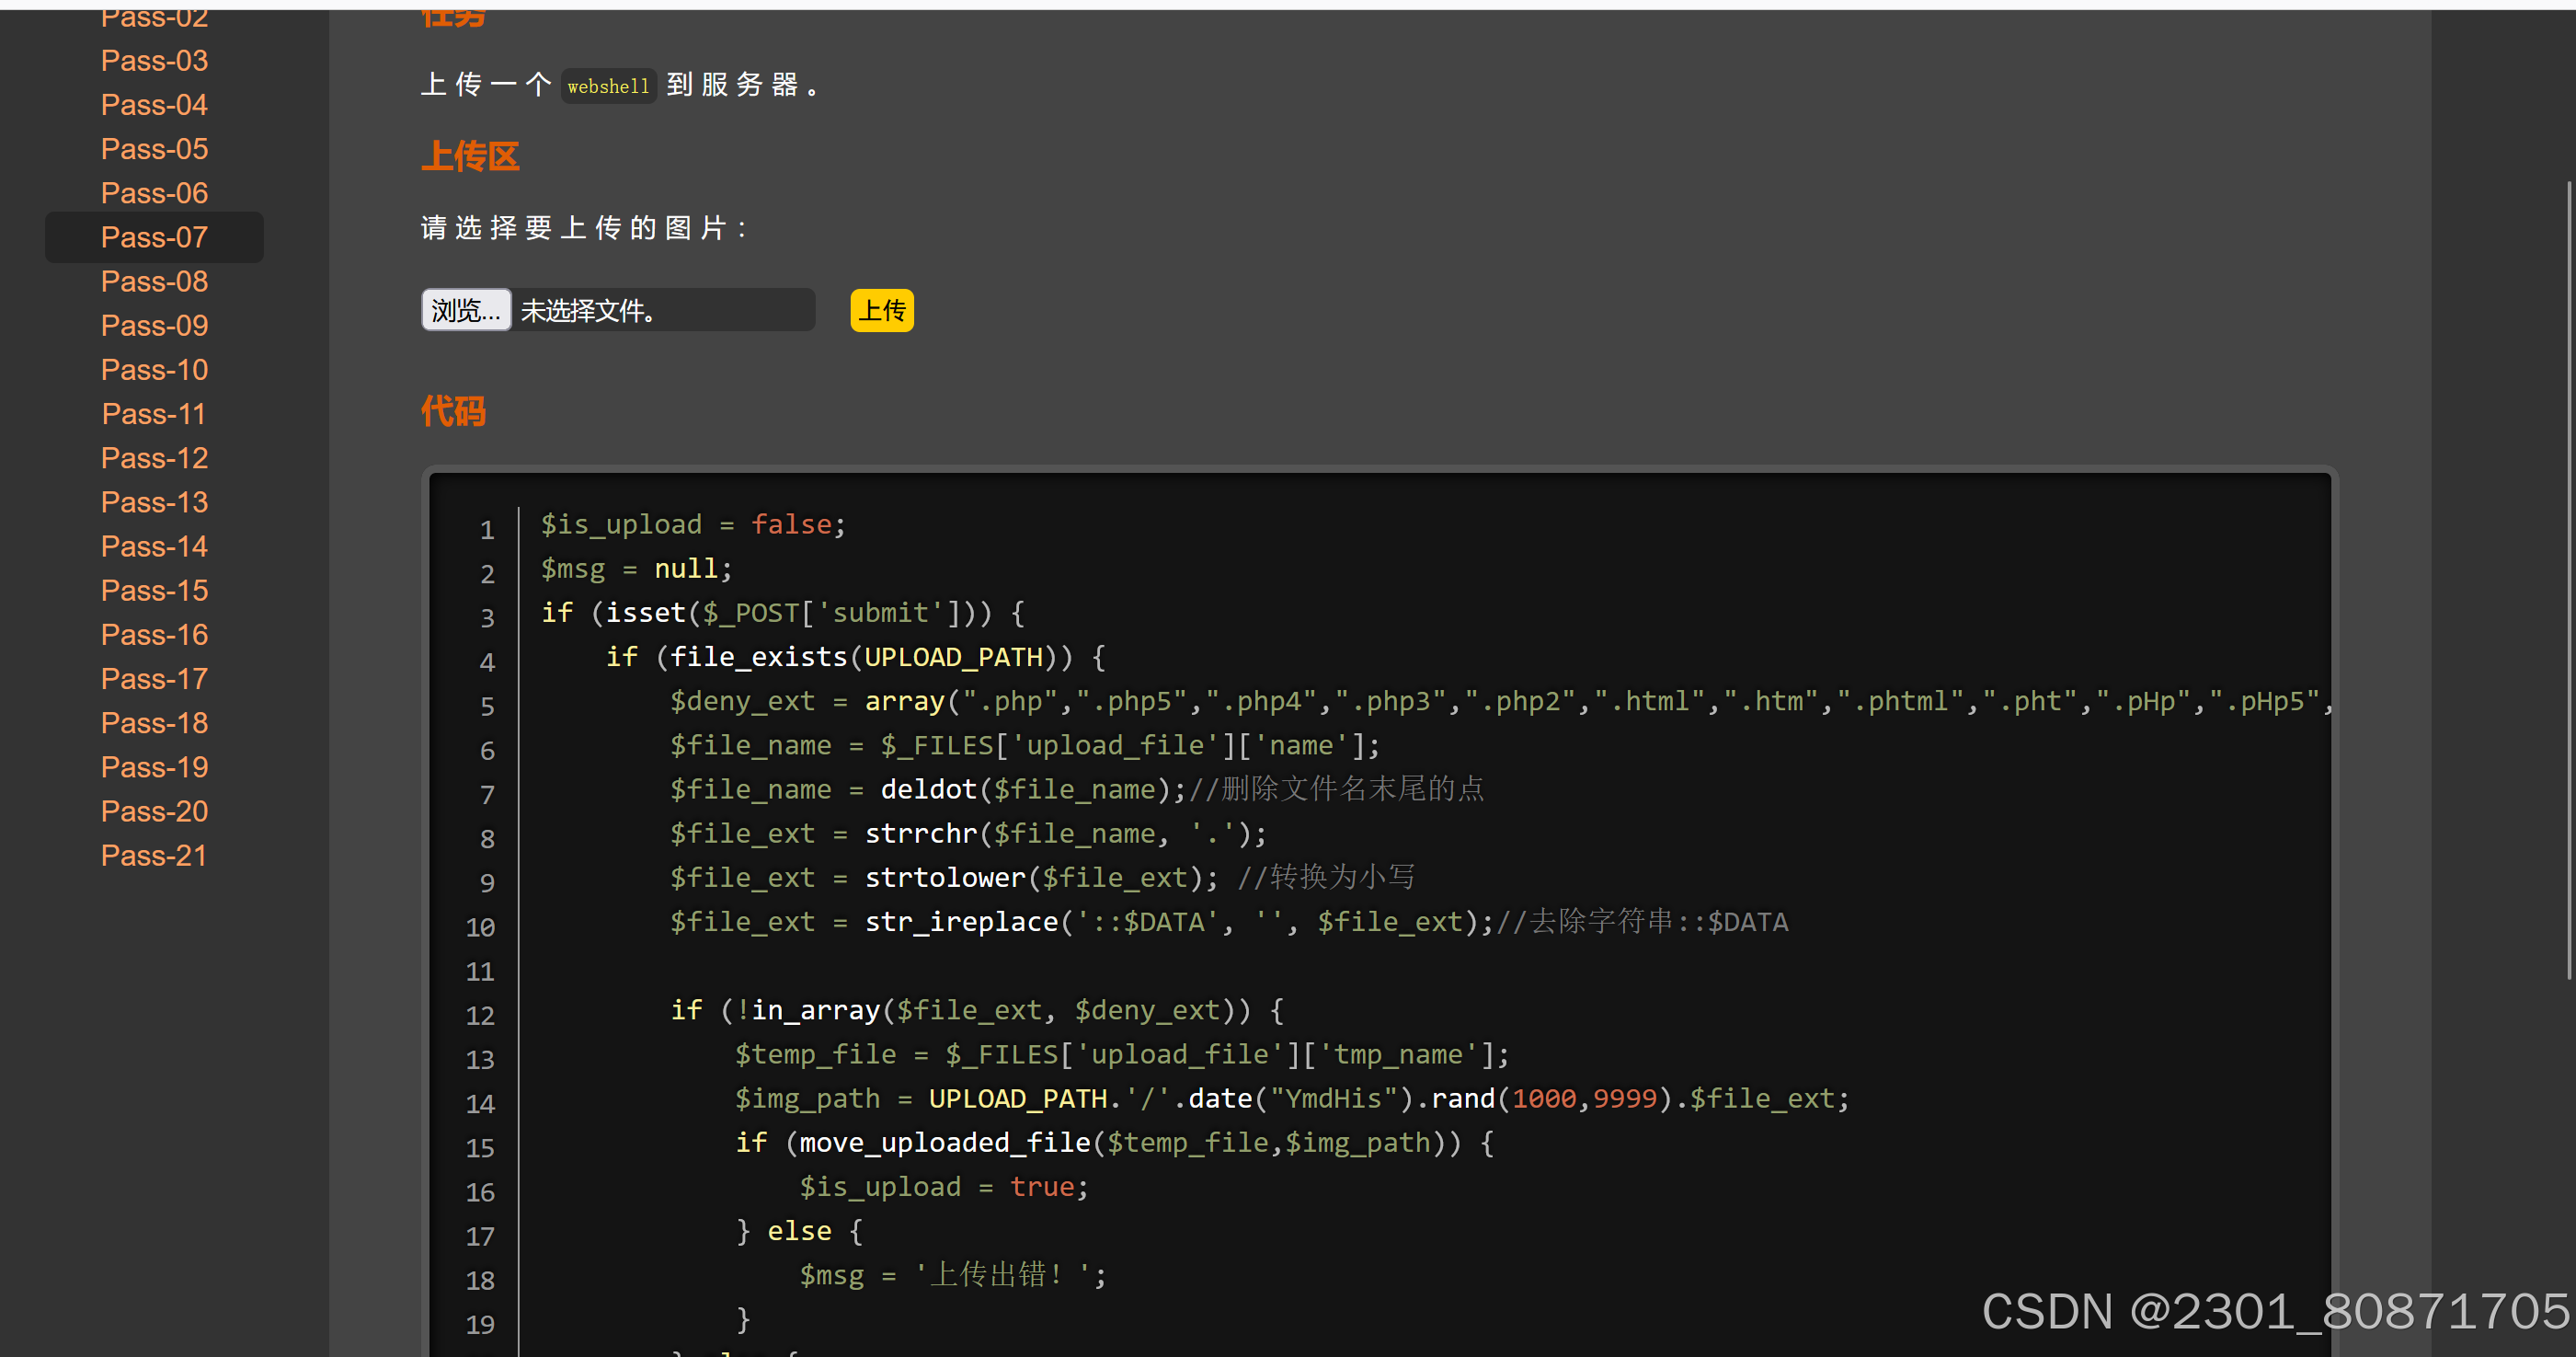
Task: Open the Pass-20 level
Action: click(154, 811)
